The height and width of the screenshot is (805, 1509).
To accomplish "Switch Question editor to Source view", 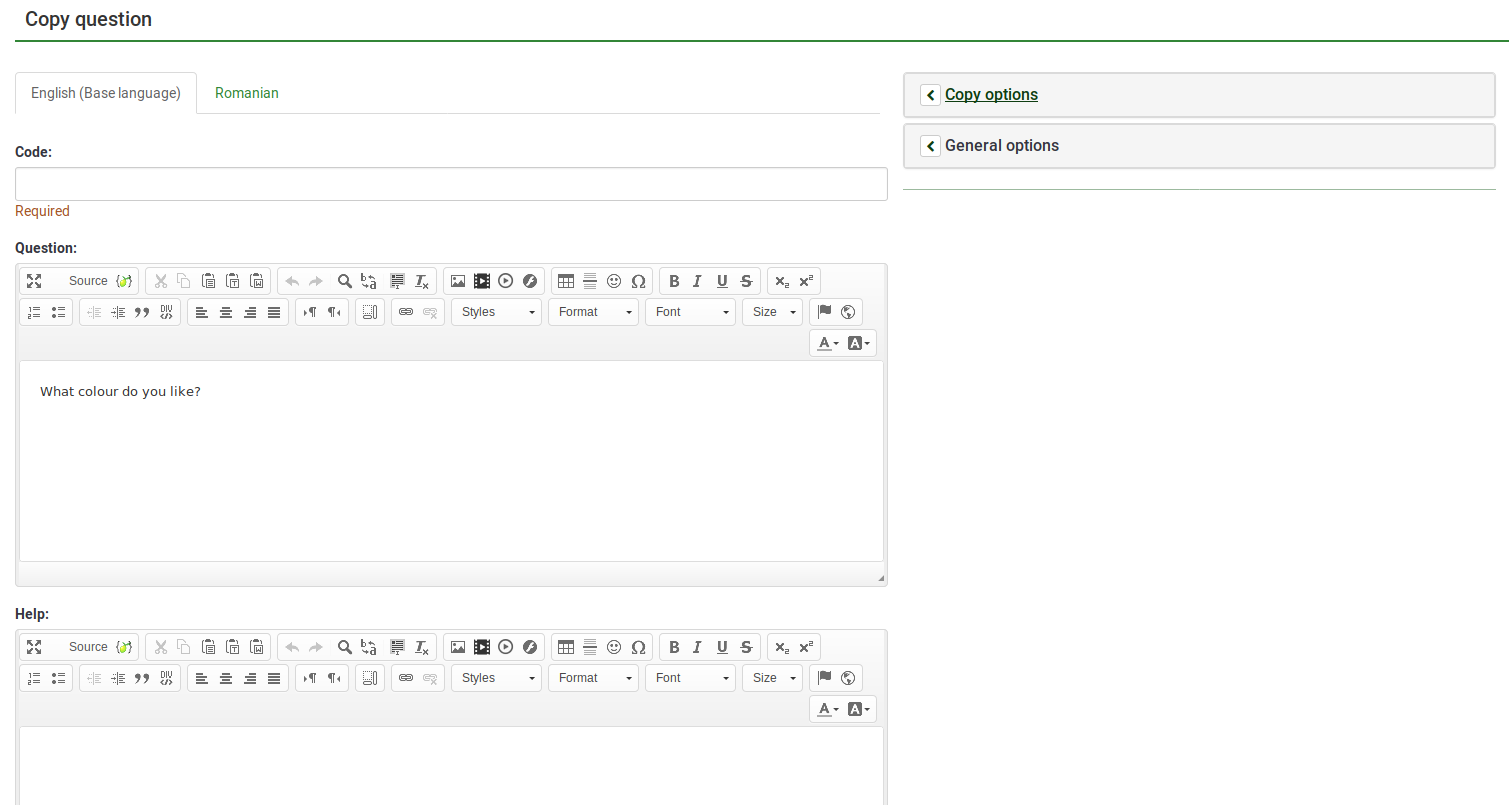I will (88, 281).
